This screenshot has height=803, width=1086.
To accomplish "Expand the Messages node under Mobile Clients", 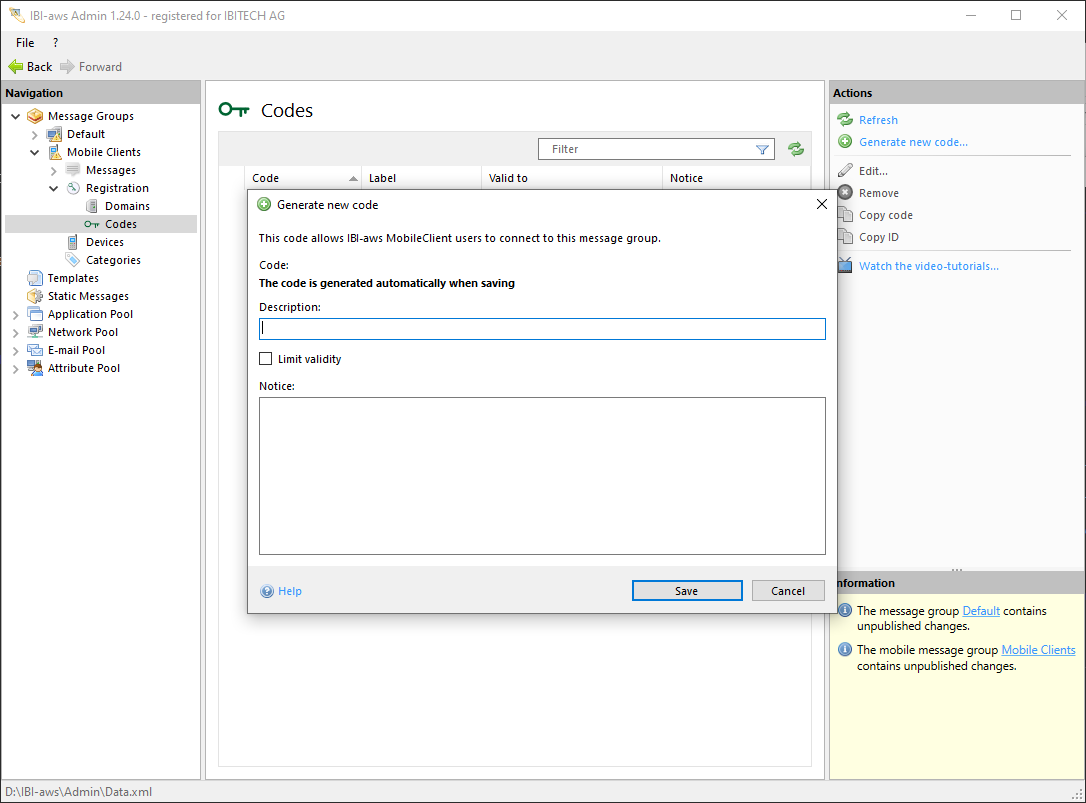I will [x=54, y=170].
